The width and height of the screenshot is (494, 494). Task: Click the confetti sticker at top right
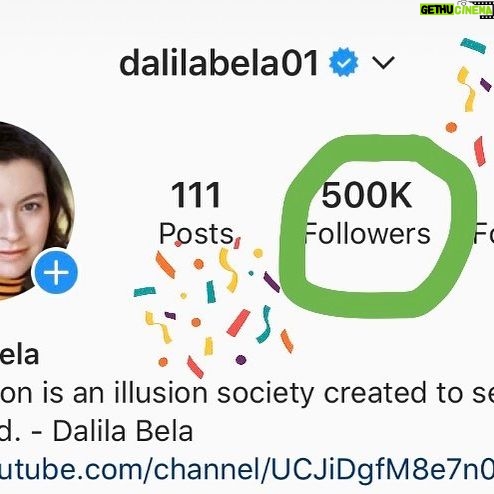click(470, 100)
